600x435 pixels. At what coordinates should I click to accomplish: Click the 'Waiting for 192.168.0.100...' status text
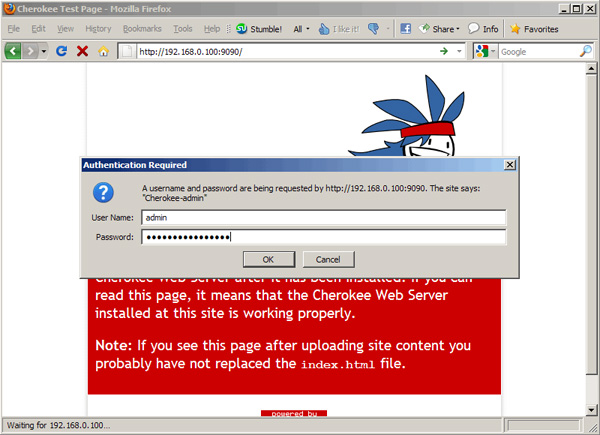coord(58,425)
